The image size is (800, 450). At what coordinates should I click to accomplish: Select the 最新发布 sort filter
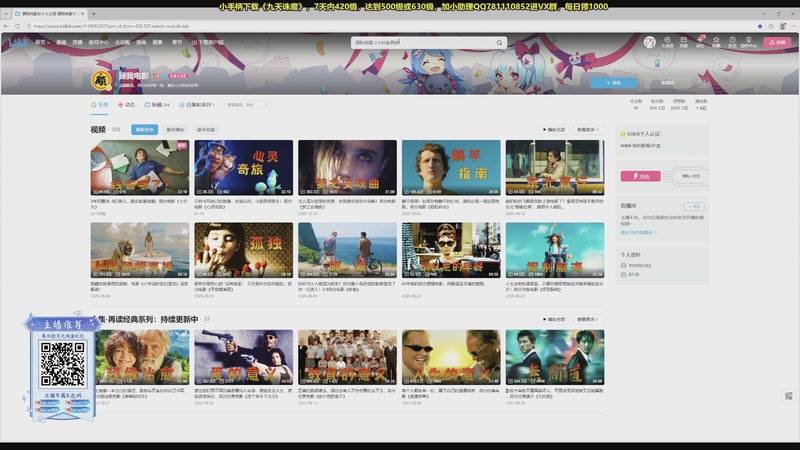click(x=145, y=130)
